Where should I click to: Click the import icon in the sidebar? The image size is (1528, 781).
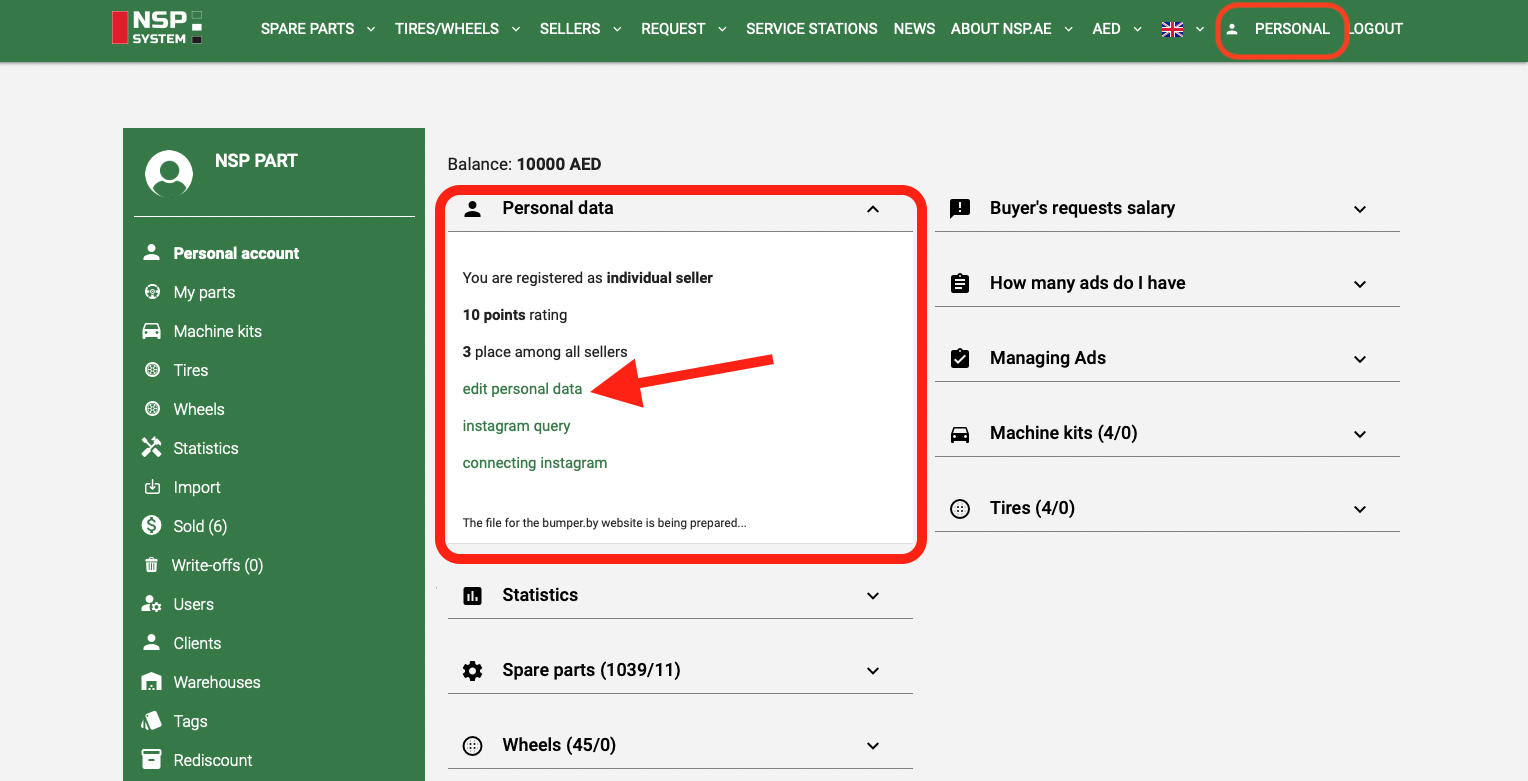tap(152, 487)
